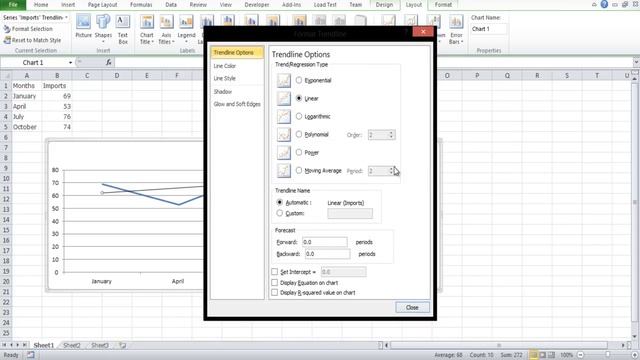Check Display R-squared value on chart
This screenshot has height=360, width=640.
pyautogui.click(x=275, y=293)
